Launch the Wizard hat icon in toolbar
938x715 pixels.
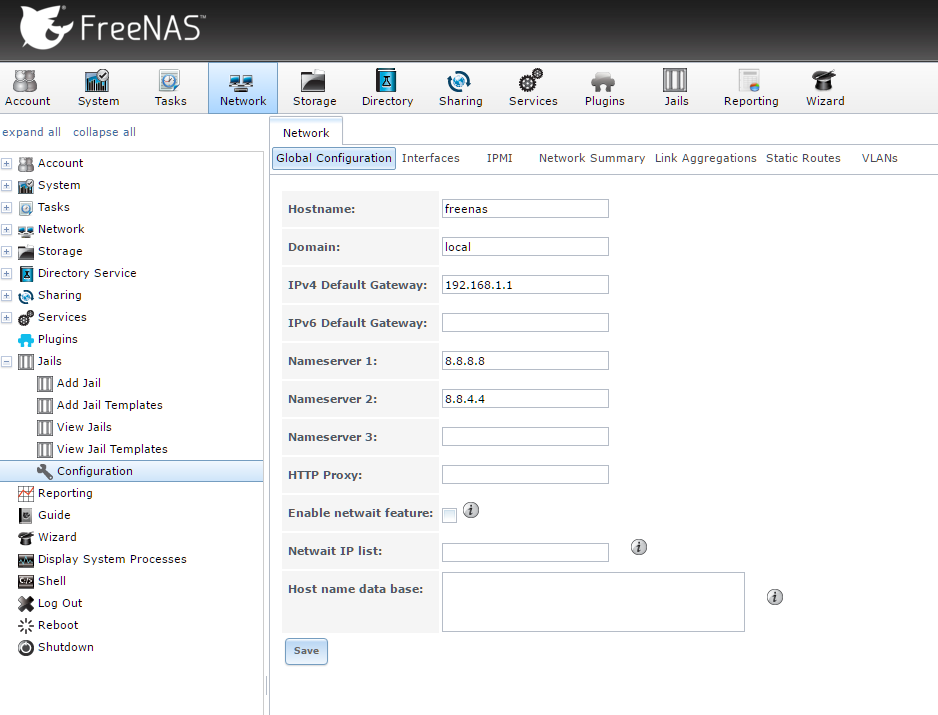click(825, 88)
